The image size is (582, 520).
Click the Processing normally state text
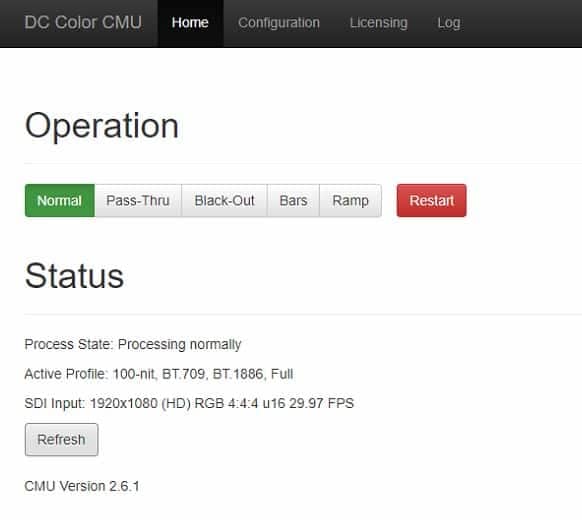click(180, 344)
